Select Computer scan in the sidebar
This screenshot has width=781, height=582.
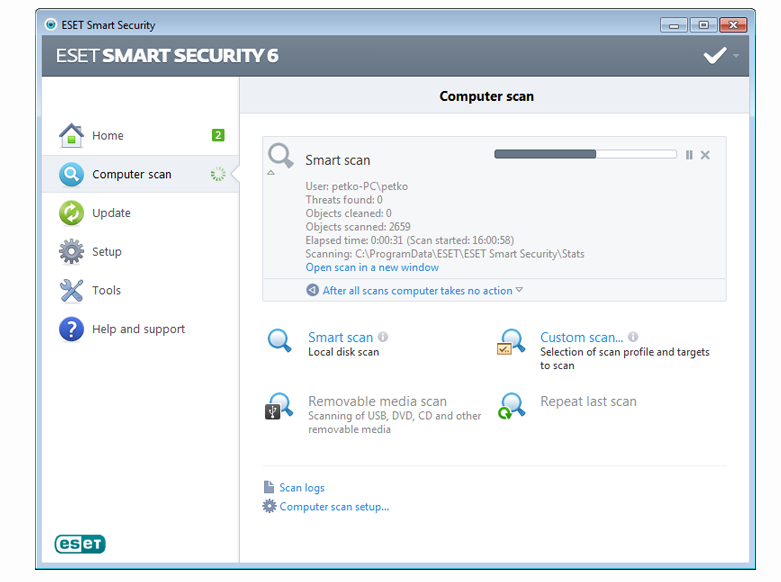tap(140, 174)
